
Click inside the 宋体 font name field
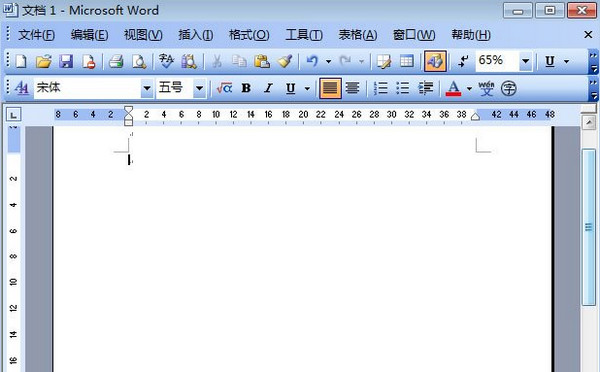pos(87,88)
